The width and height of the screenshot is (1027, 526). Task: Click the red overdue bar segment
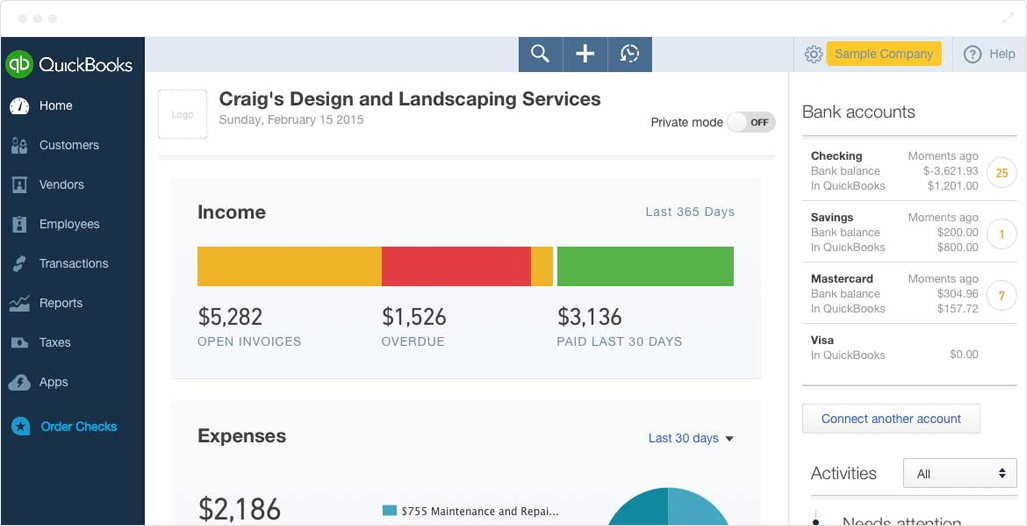456,267
